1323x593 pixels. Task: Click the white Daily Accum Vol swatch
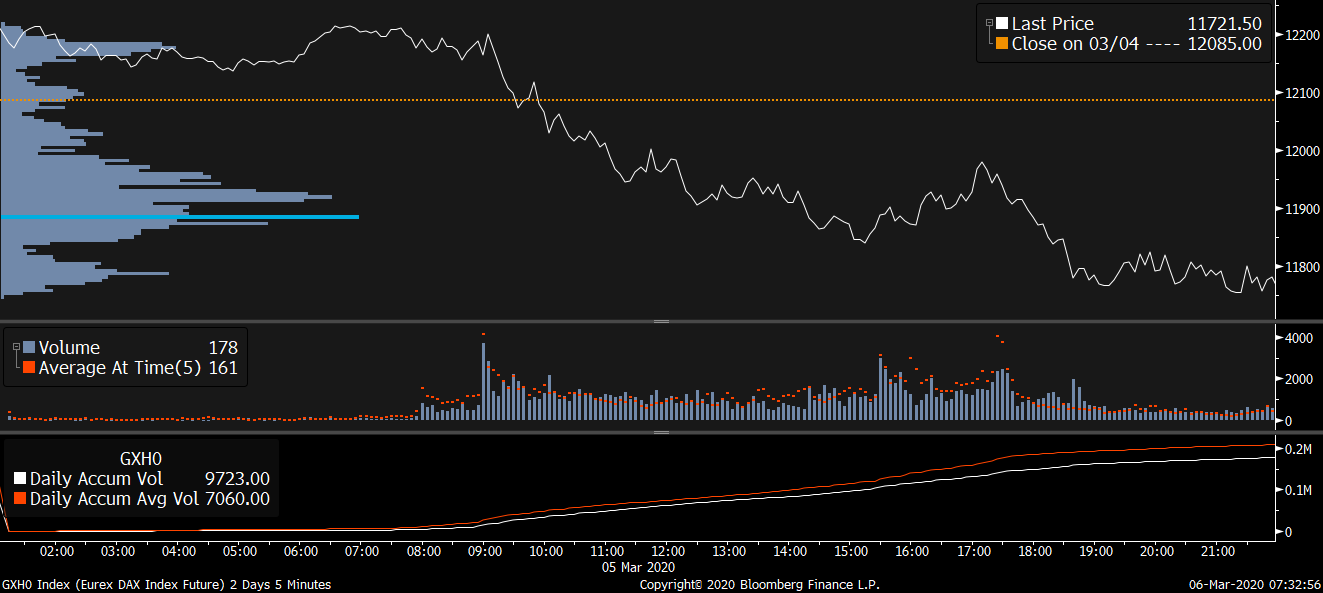21,479
